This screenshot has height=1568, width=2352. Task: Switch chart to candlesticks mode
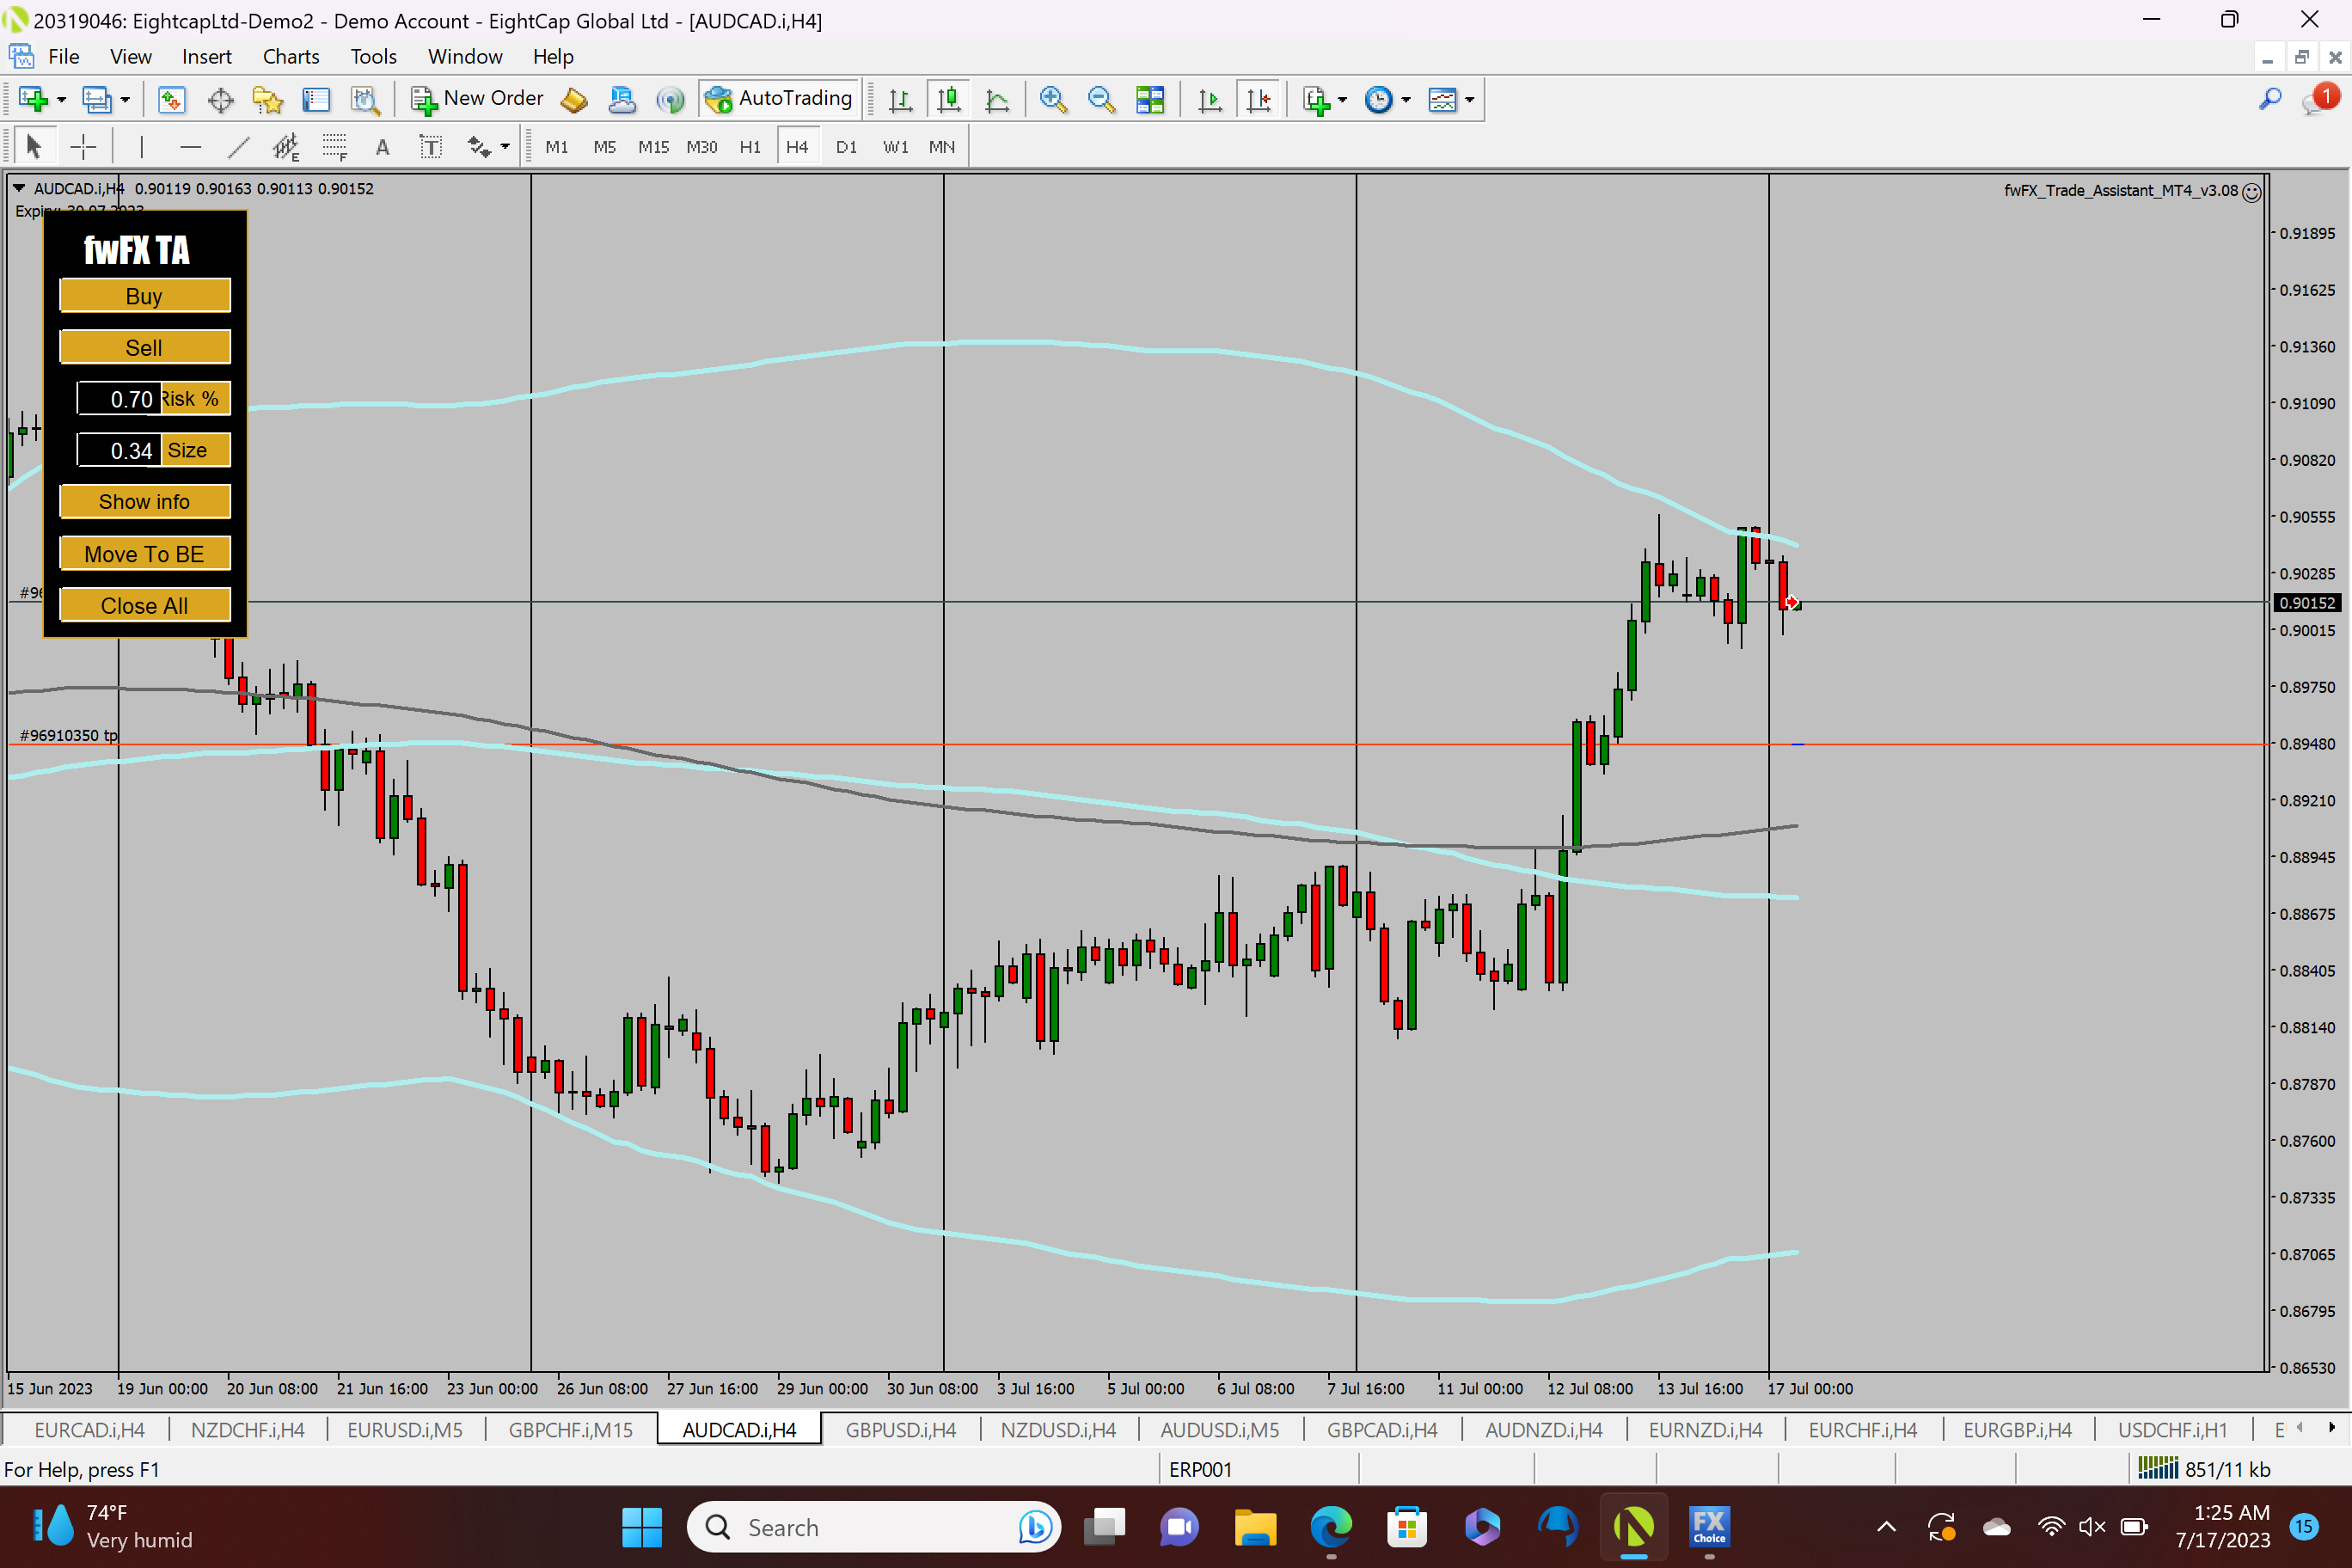(948, 99)
